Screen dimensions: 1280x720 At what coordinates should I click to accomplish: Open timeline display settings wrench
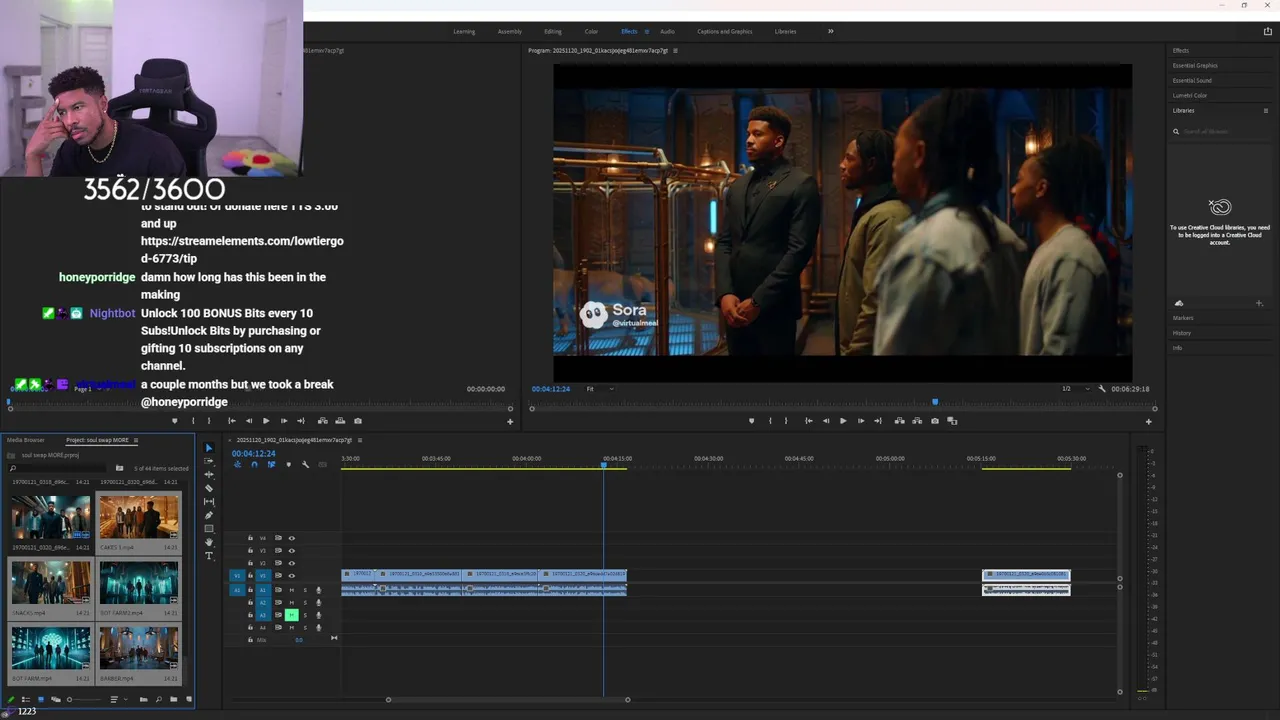pos(305,464)
